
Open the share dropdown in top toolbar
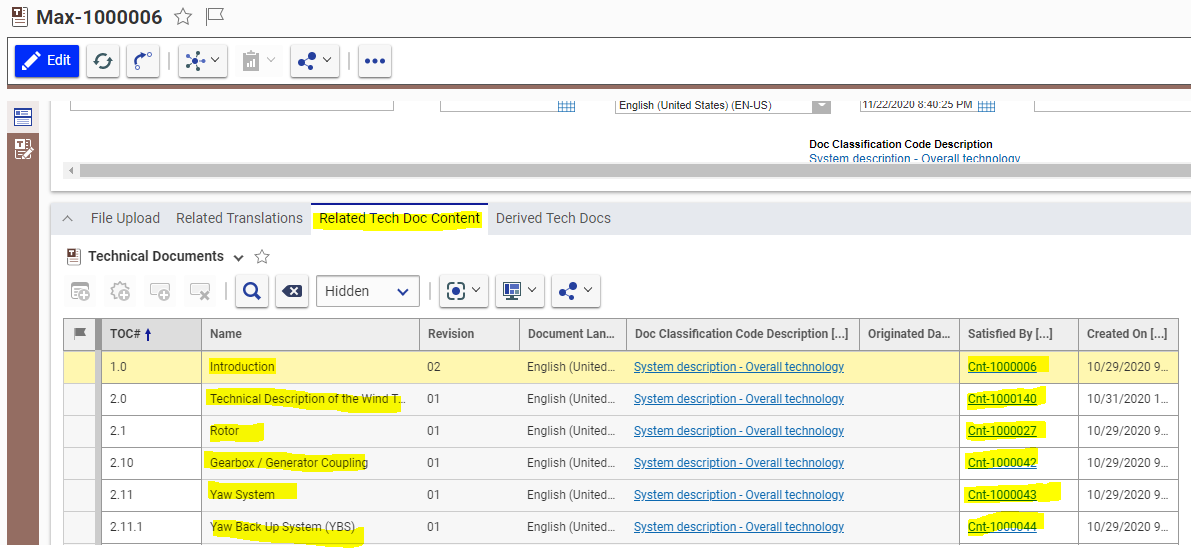314,61
